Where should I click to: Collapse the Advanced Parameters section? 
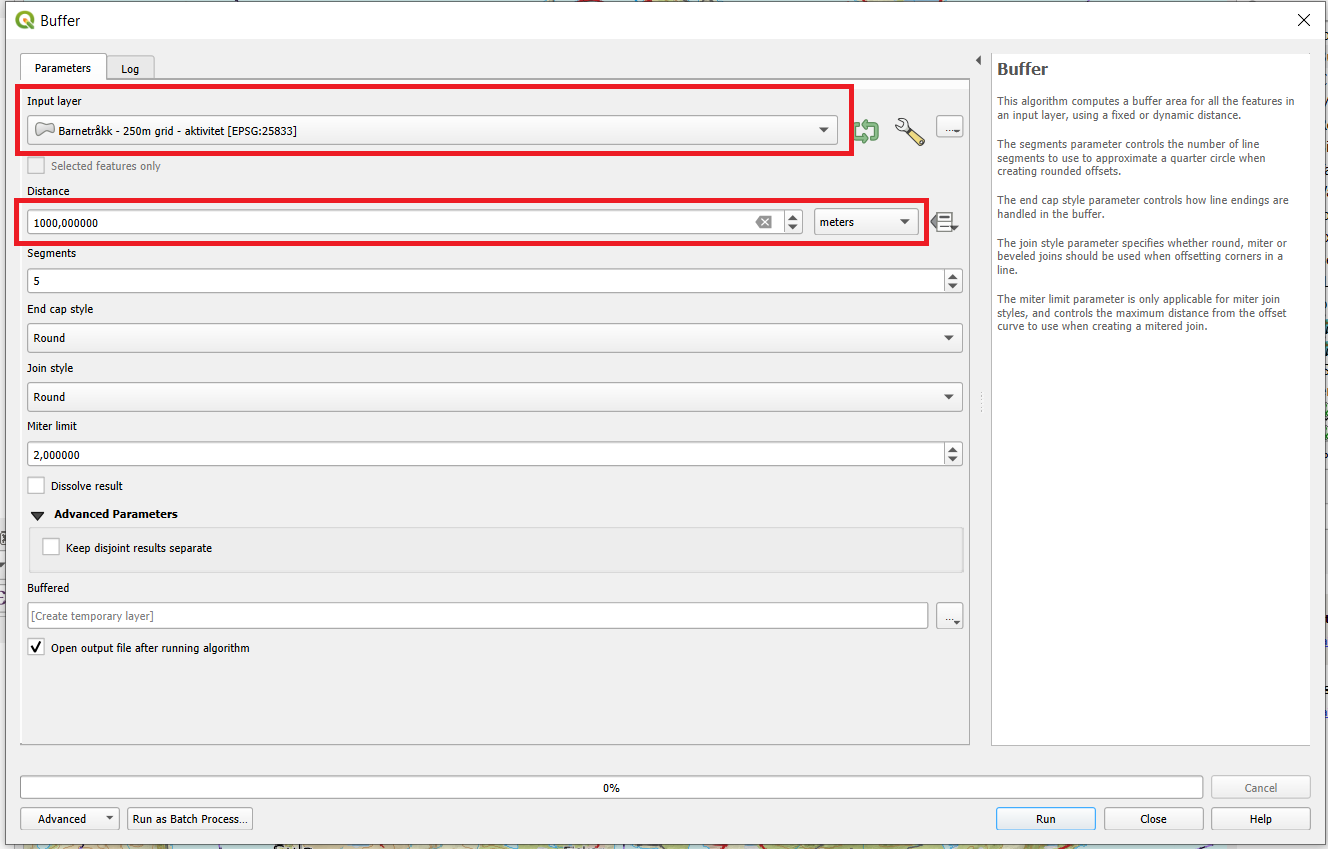[38, 515]
